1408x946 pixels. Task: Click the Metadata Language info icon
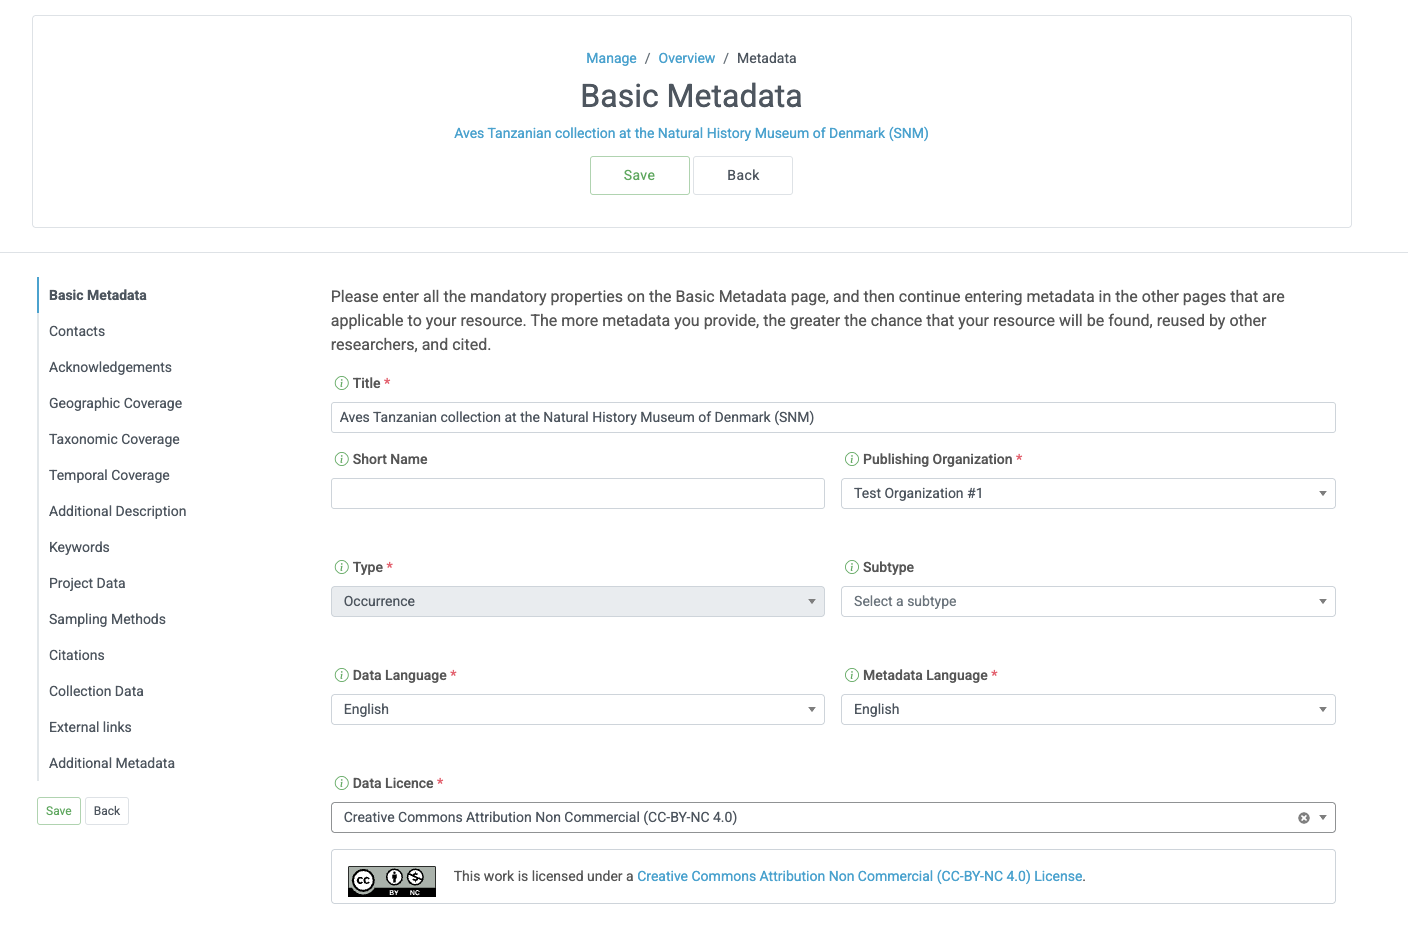(x=850, y=675)
